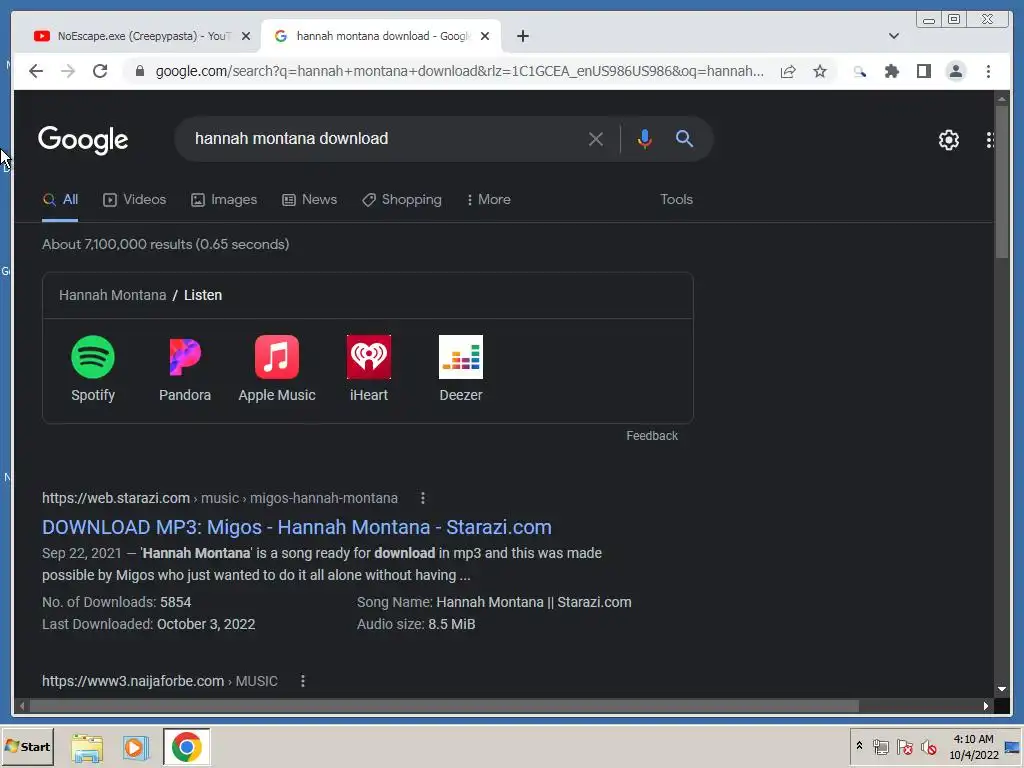Open the muted volume tray icon
Viewport: 1024px width, 768px height.
928,746
